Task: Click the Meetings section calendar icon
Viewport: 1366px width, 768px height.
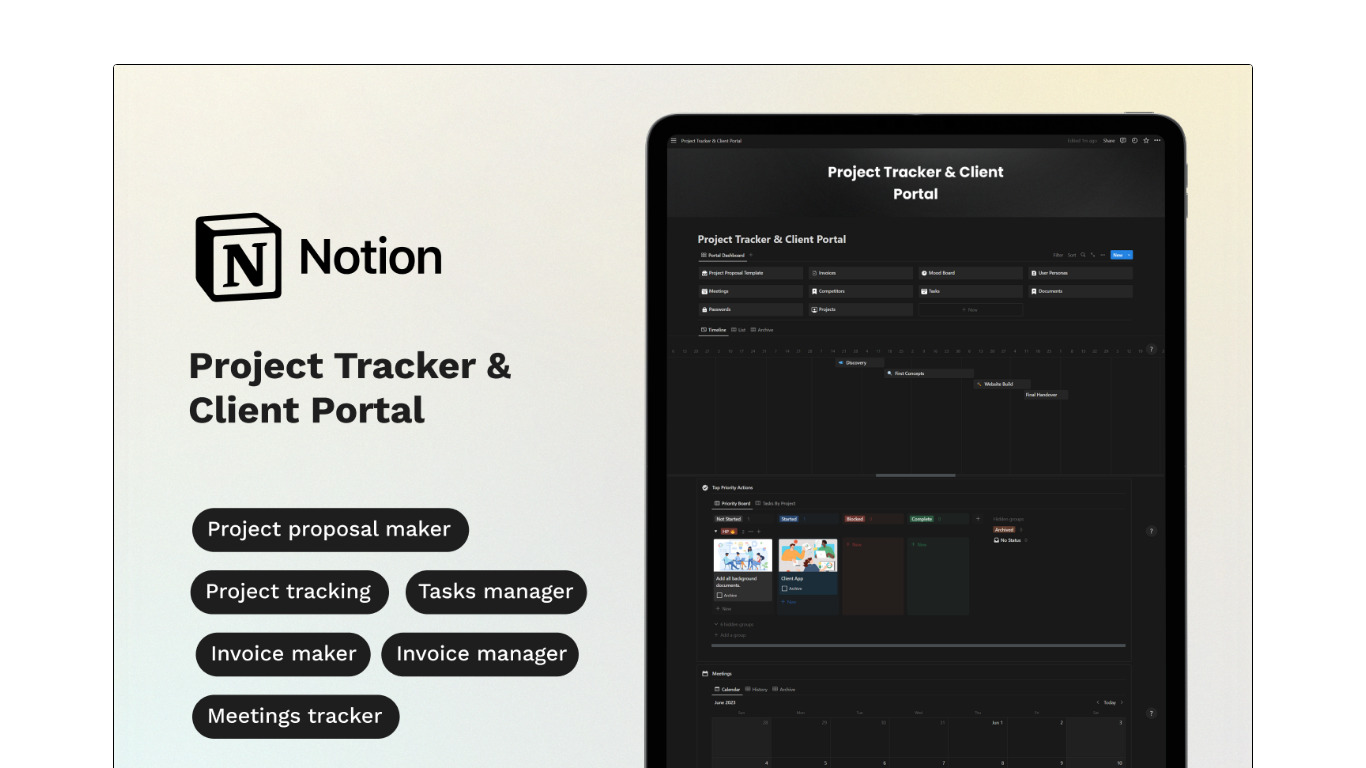Action: point(705,674)
